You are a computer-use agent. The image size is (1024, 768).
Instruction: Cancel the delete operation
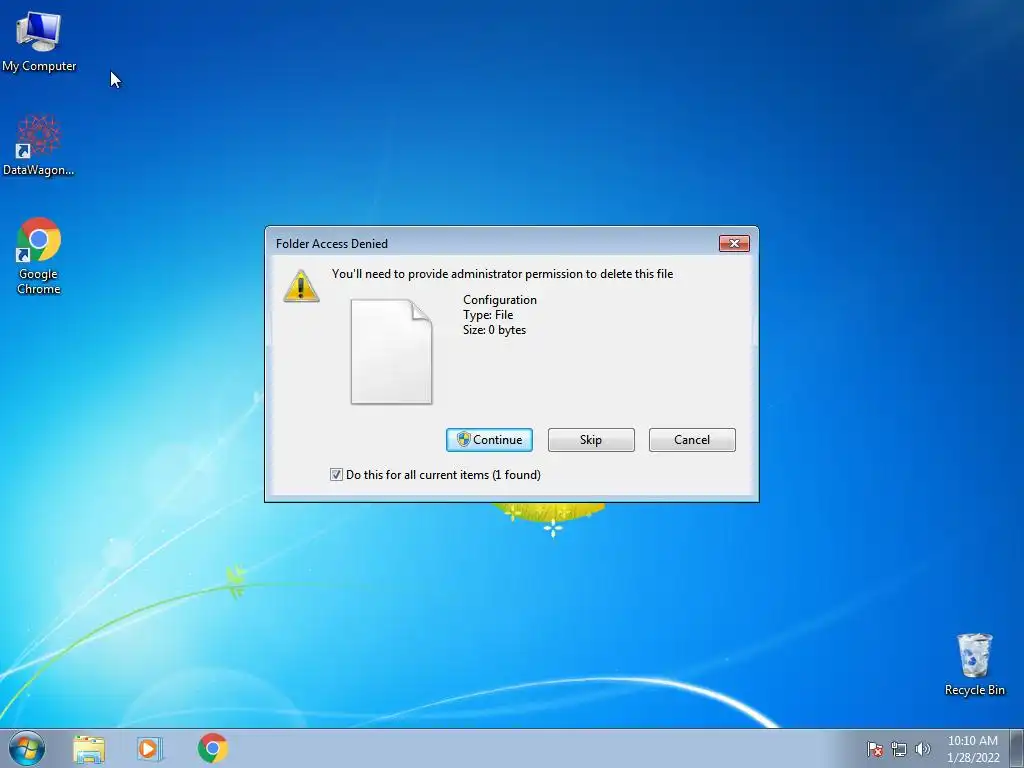click(x=692, y=440)
